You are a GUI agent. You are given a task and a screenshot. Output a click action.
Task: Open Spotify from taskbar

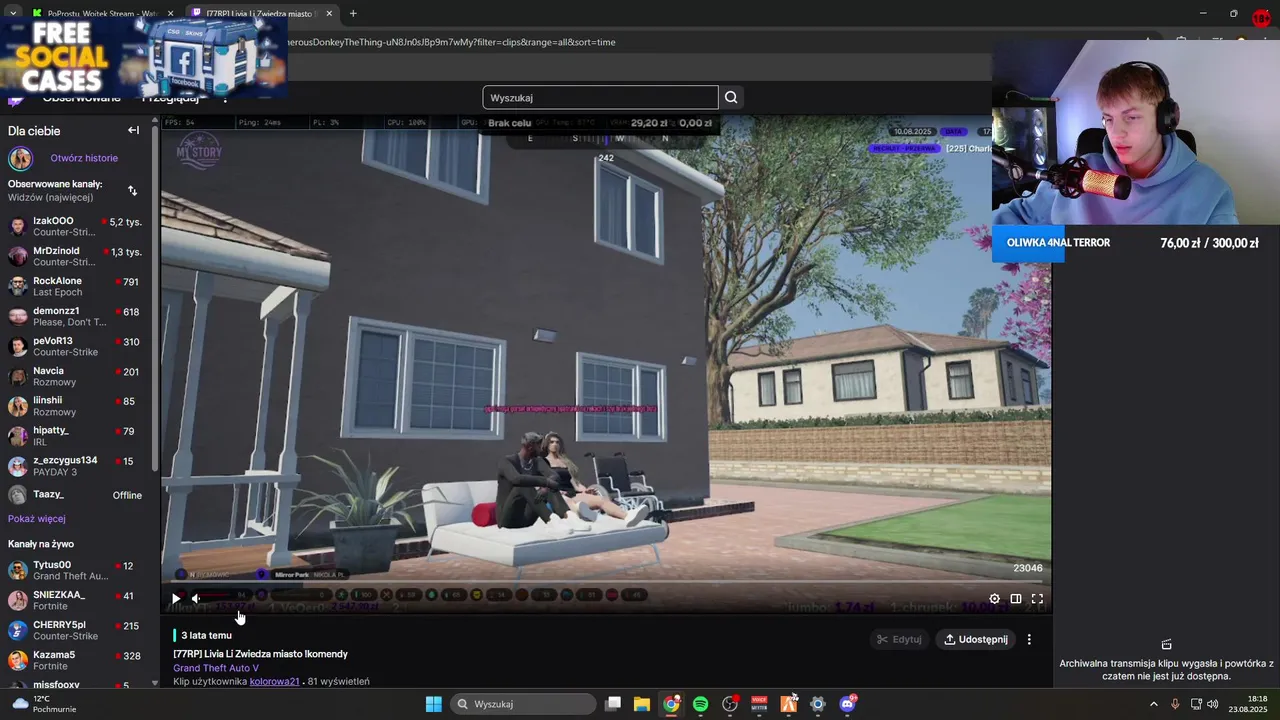coord(700,704)
